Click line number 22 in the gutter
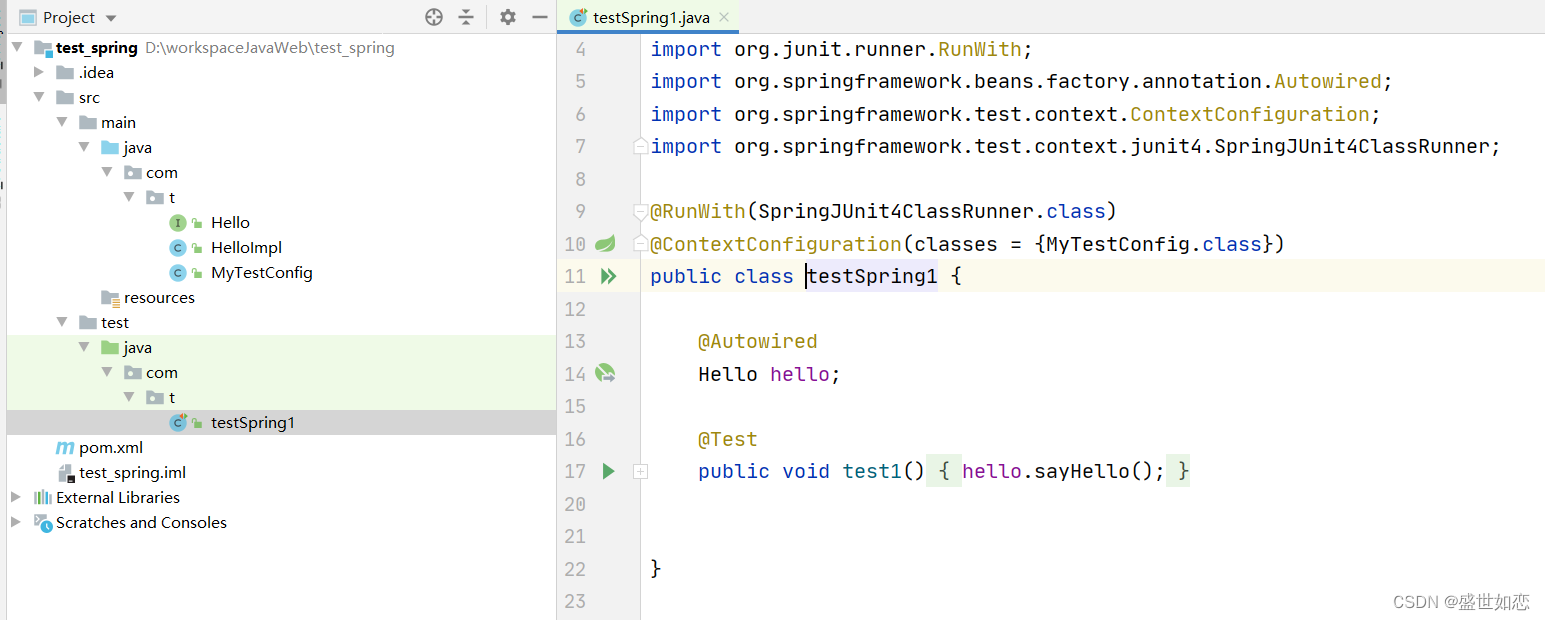 tap(575, 569)
